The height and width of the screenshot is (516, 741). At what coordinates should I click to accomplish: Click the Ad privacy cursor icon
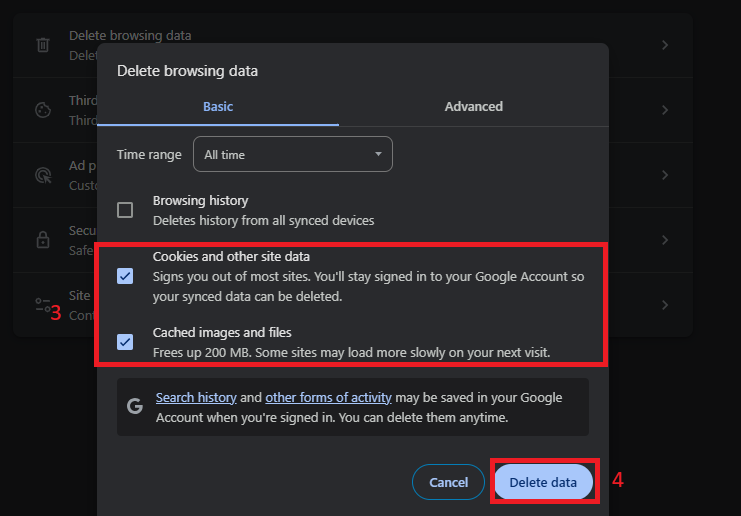[43, 175]
